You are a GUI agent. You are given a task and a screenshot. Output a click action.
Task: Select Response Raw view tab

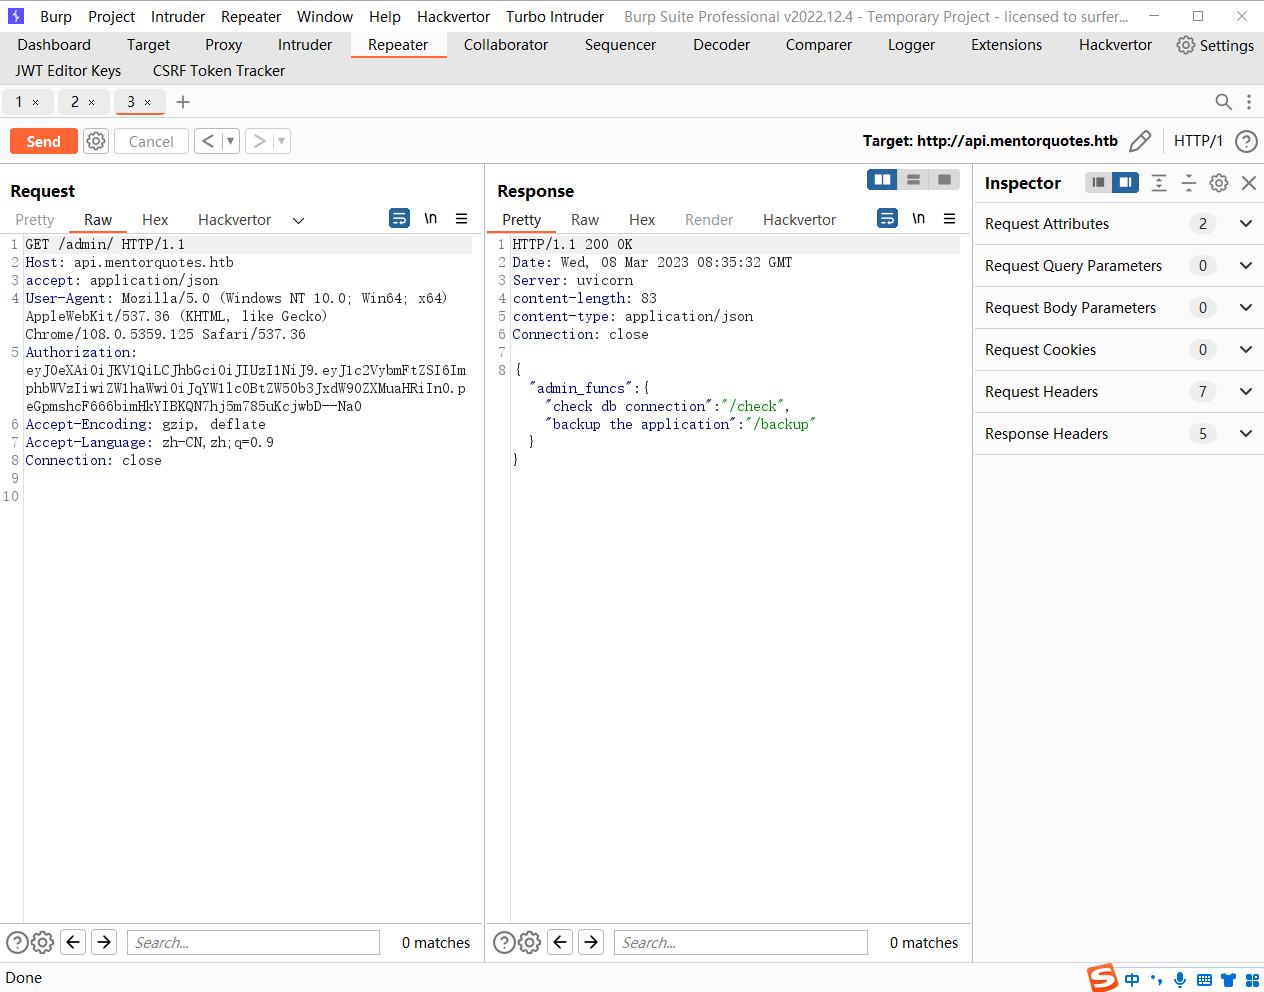(585, 220)
